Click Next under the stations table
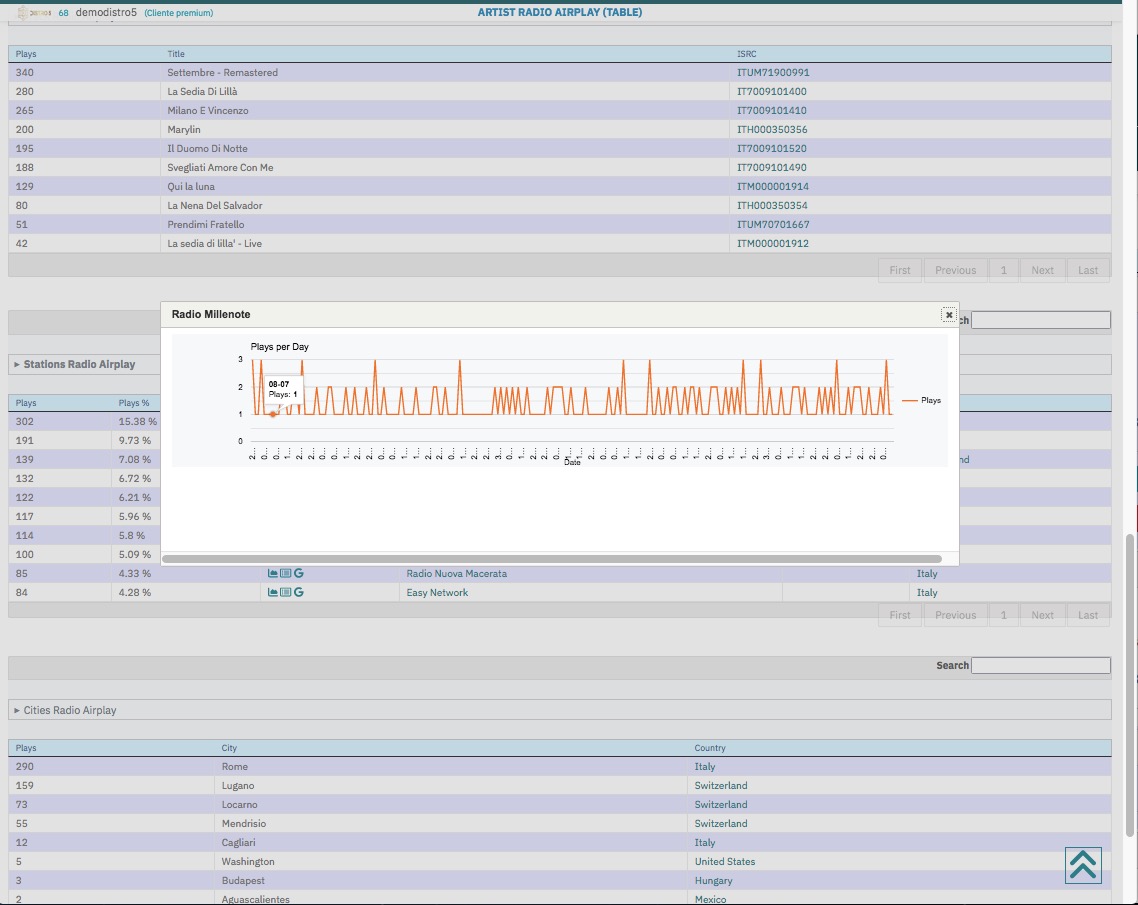 pos(1042,615)
